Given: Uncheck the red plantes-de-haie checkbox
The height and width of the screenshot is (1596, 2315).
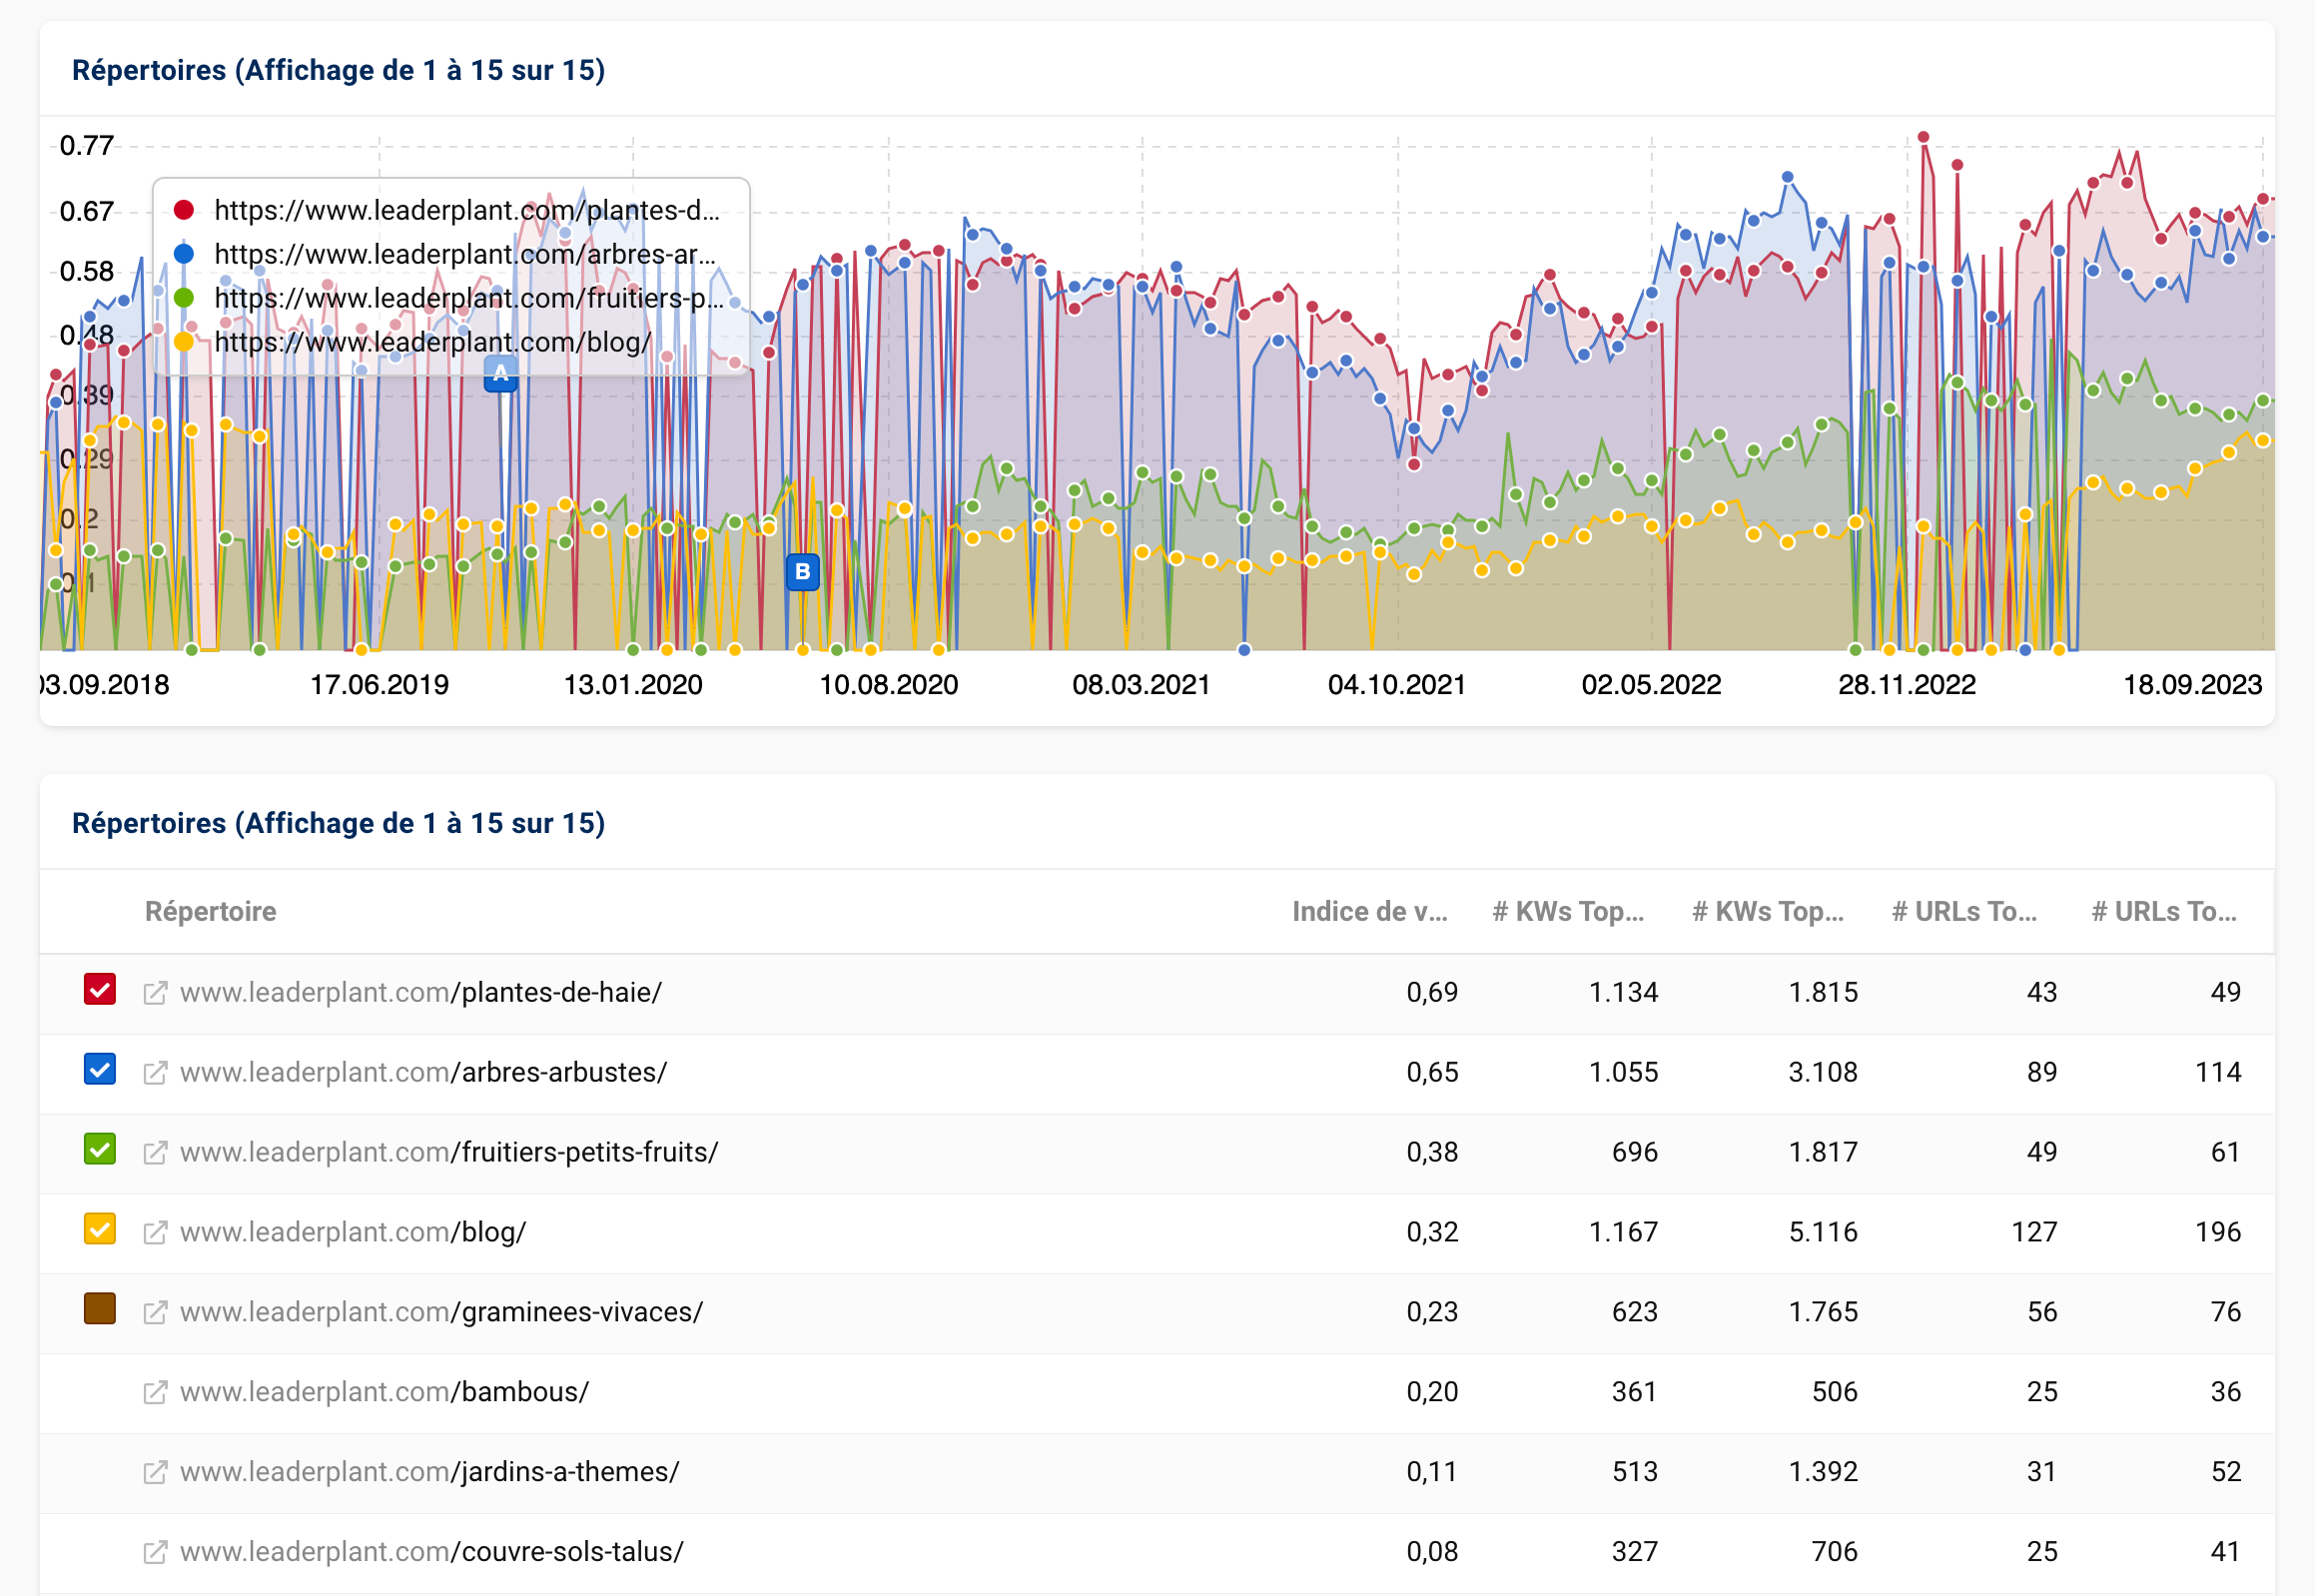Looking at the screenshot, I should [100, 989].
